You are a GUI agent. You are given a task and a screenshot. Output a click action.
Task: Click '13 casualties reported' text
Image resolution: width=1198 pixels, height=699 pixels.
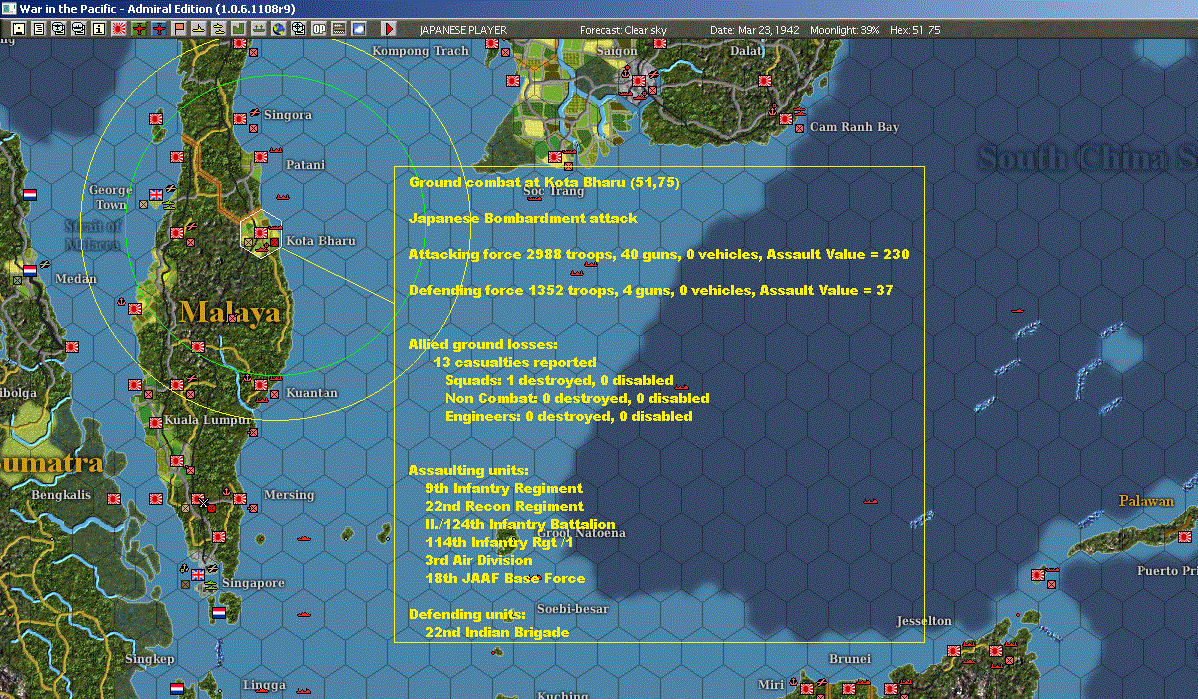tap(515, 362)
